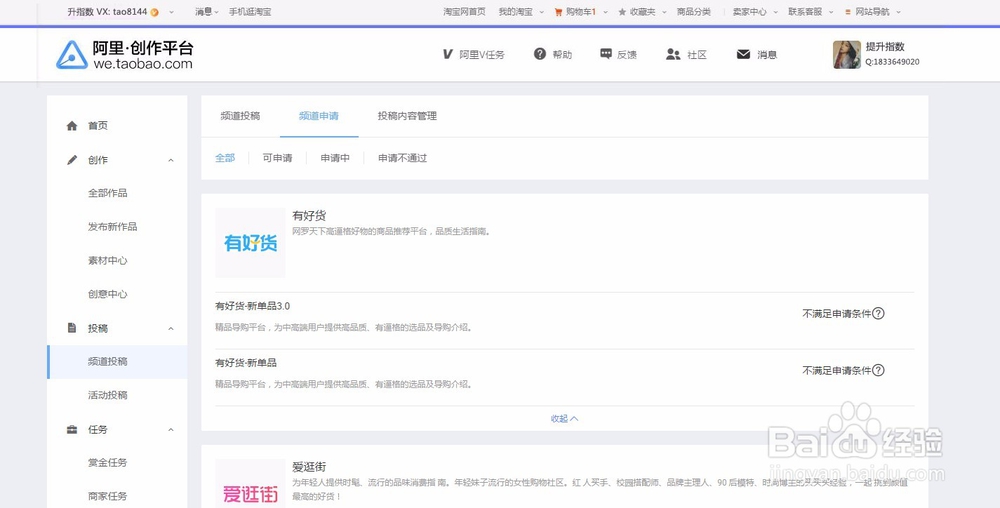The width and height of the screenshot is (1000, 508).
Task: Collapse the 任务 sidebar section
Action: point(171,430)
